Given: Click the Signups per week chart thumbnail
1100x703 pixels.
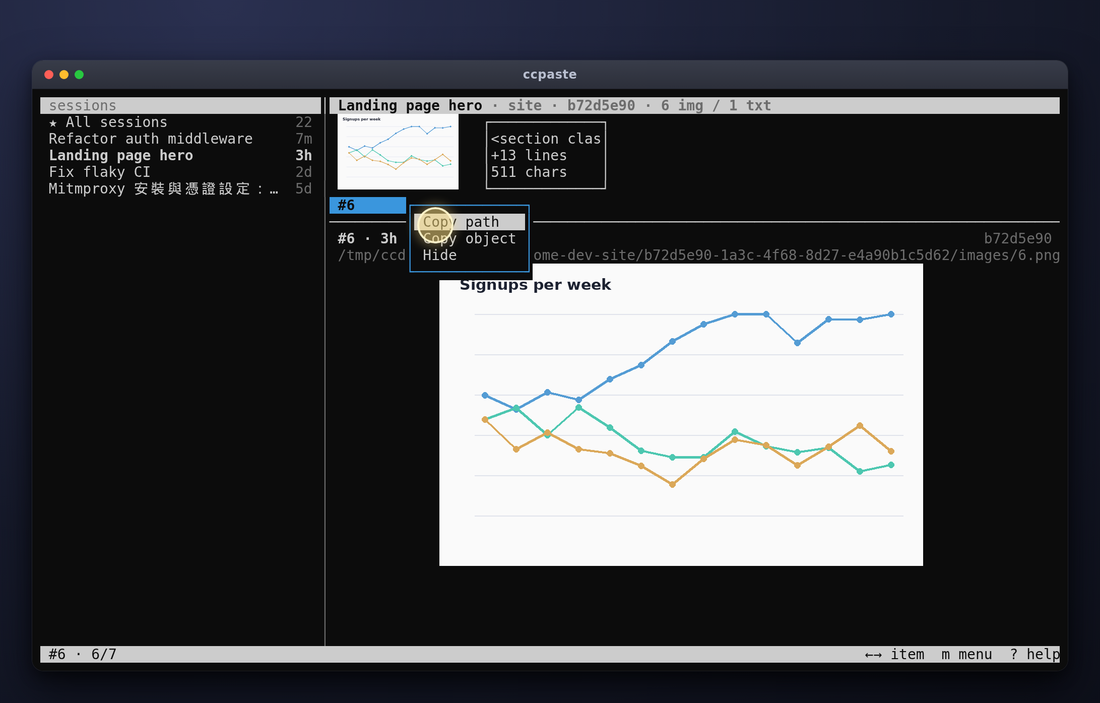Looking at the screenshot, I should [398, 152].
